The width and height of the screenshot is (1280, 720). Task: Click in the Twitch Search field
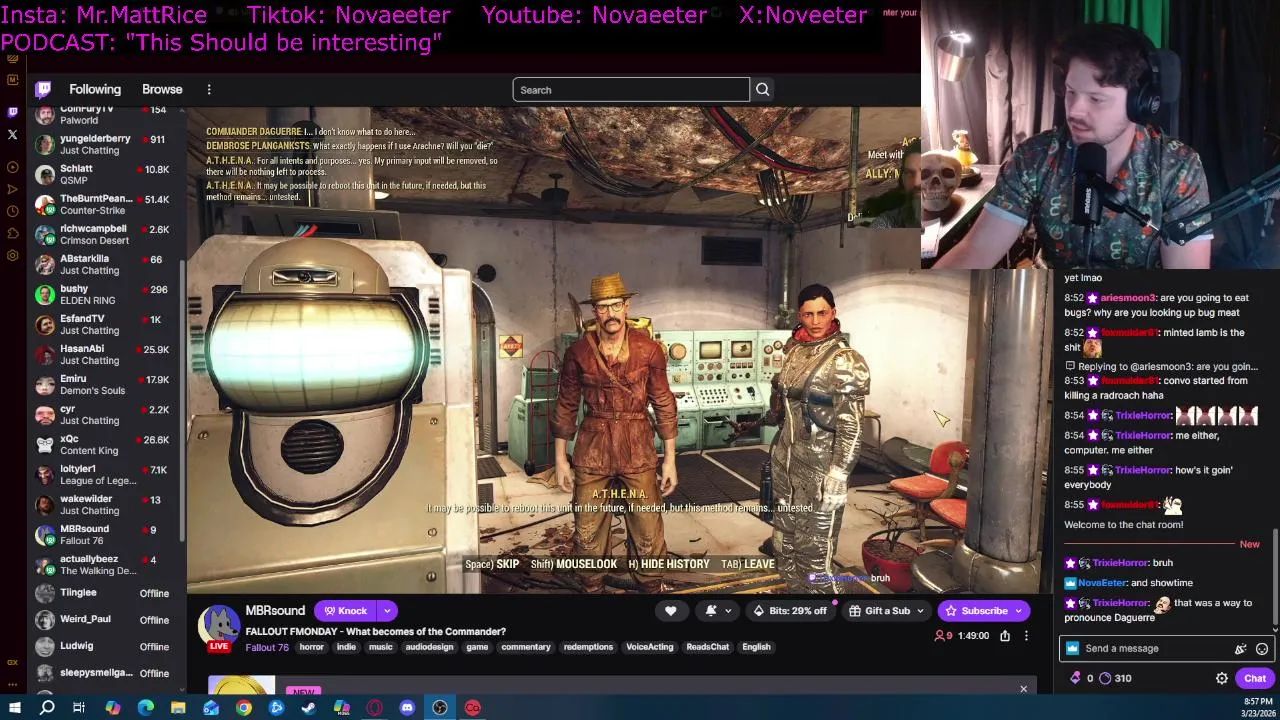coord(631,90)
